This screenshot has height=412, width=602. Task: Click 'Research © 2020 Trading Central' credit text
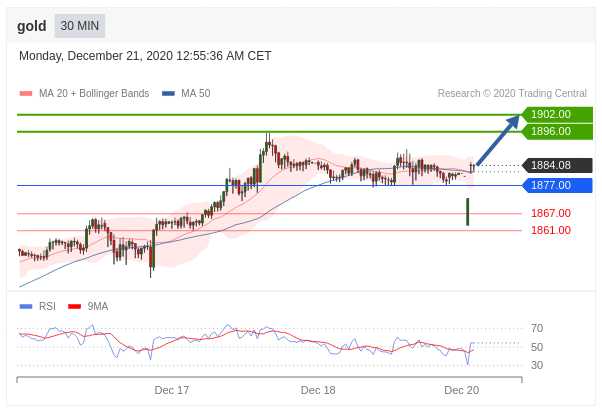point(512,93)
